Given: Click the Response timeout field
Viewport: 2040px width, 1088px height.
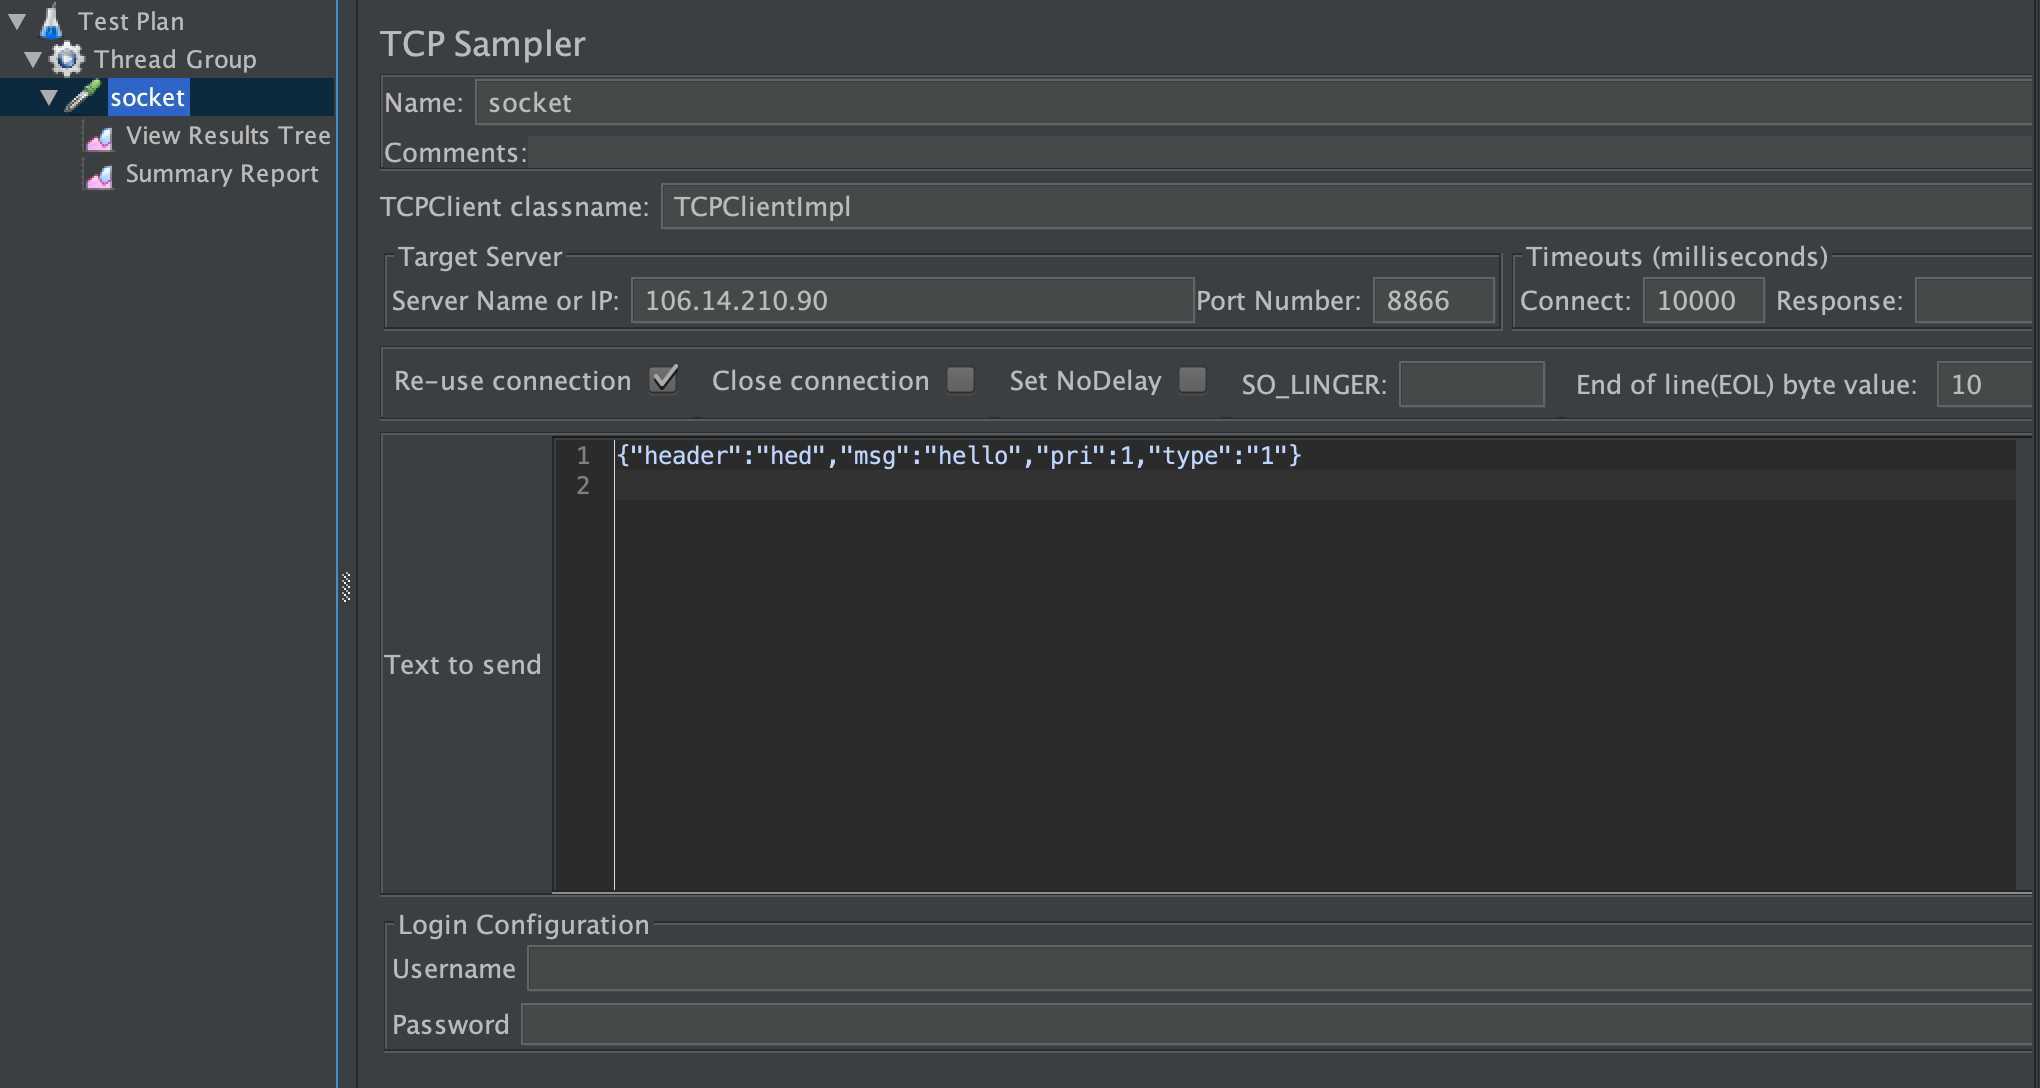Looking at the screenshot, I should (1974, 300).
